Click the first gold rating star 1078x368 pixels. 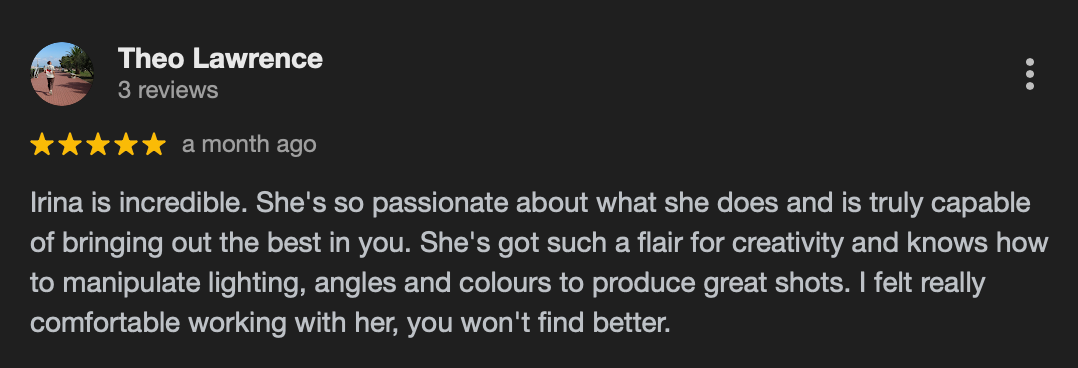pyautogui.click(x=42, y=144)
